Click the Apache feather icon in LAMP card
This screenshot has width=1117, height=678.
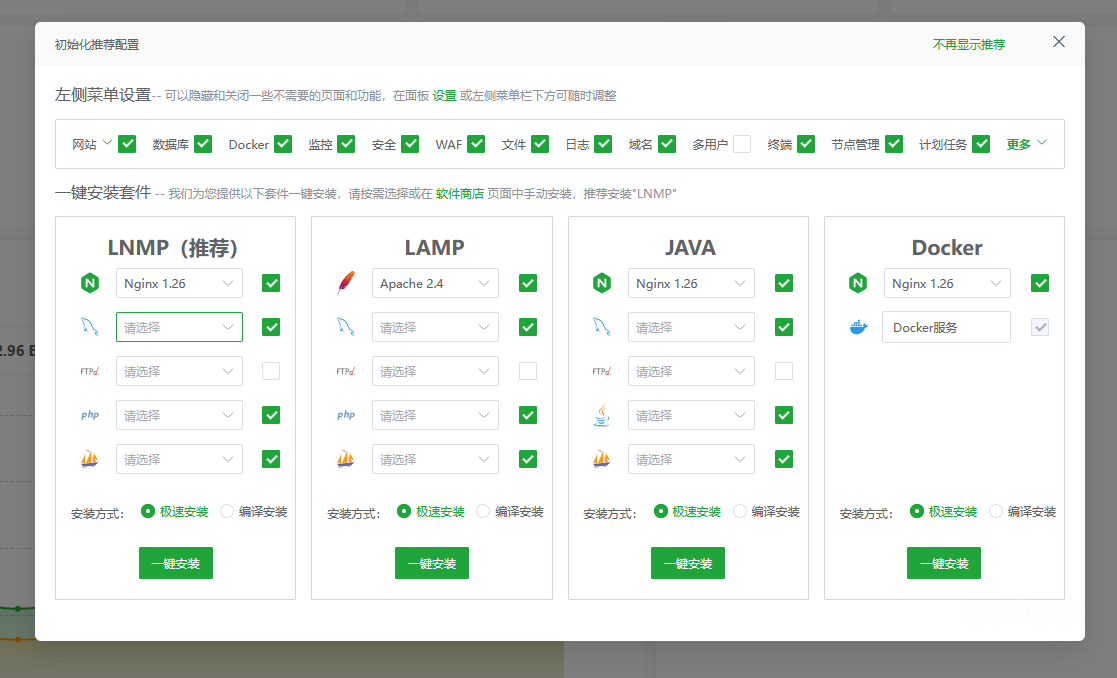coord(346,283)
